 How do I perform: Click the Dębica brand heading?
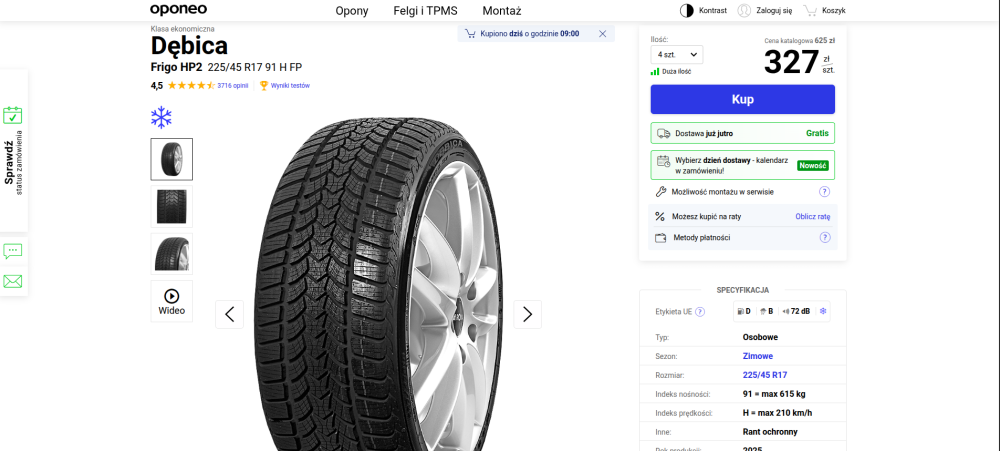[189, 46]
